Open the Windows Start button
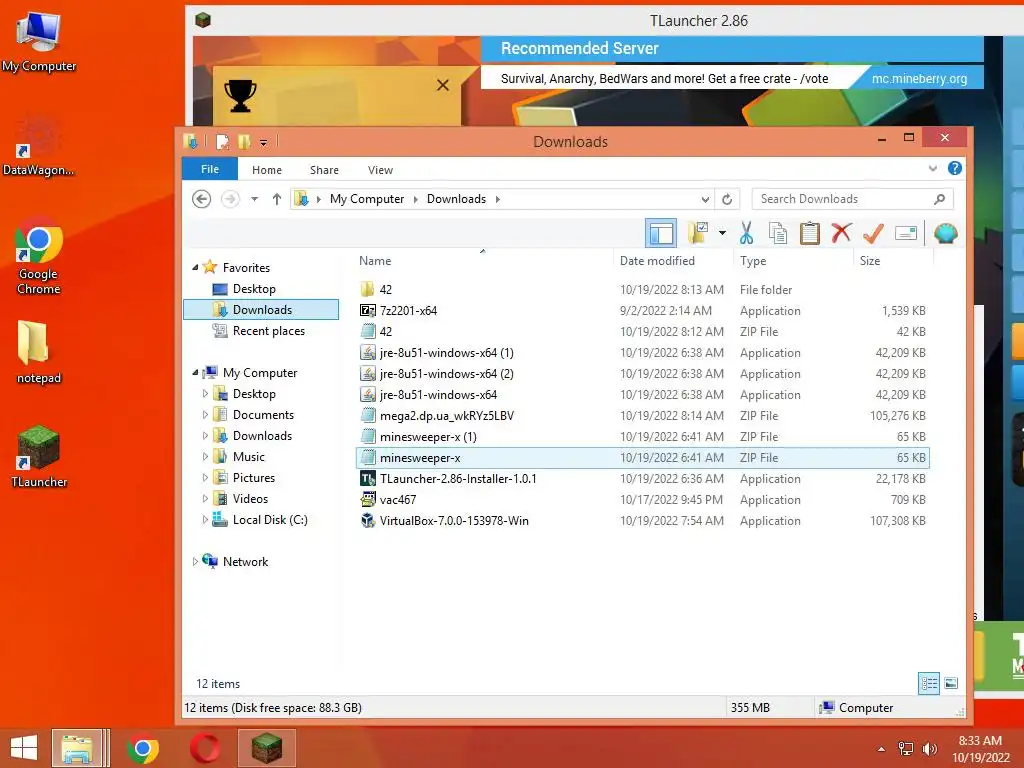1024x768 pixels. [24, 748]
